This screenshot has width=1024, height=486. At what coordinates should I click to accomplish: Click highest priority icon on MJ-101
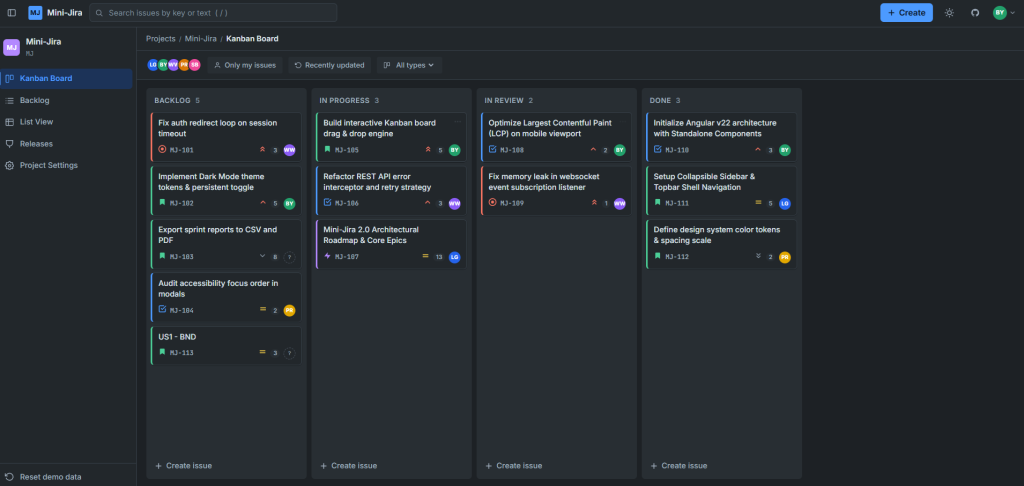pyautogui.click(x=263, y=150)
